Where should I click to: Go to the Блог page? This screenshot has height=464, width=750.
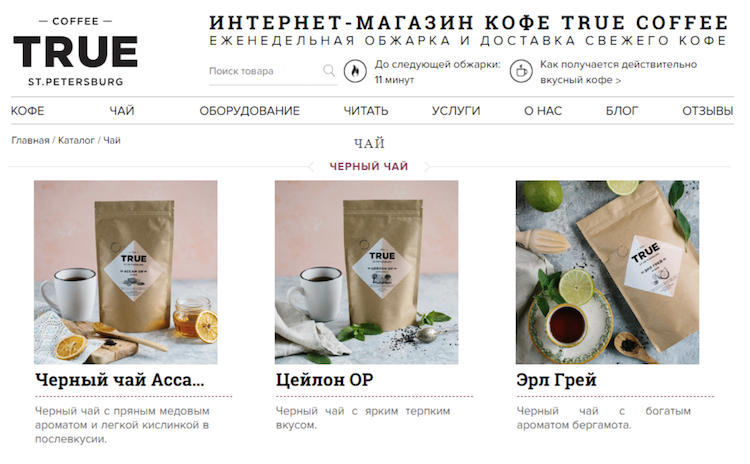[622, 111]
